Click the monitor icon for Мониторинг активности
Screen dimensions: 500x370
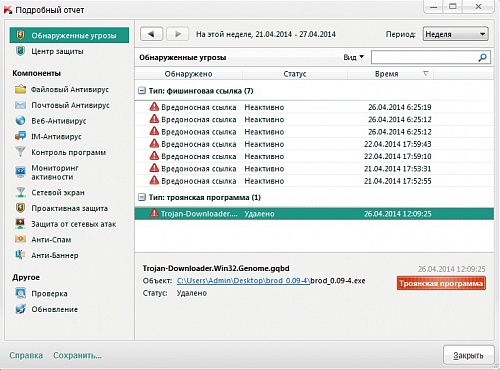coord(21,172)
